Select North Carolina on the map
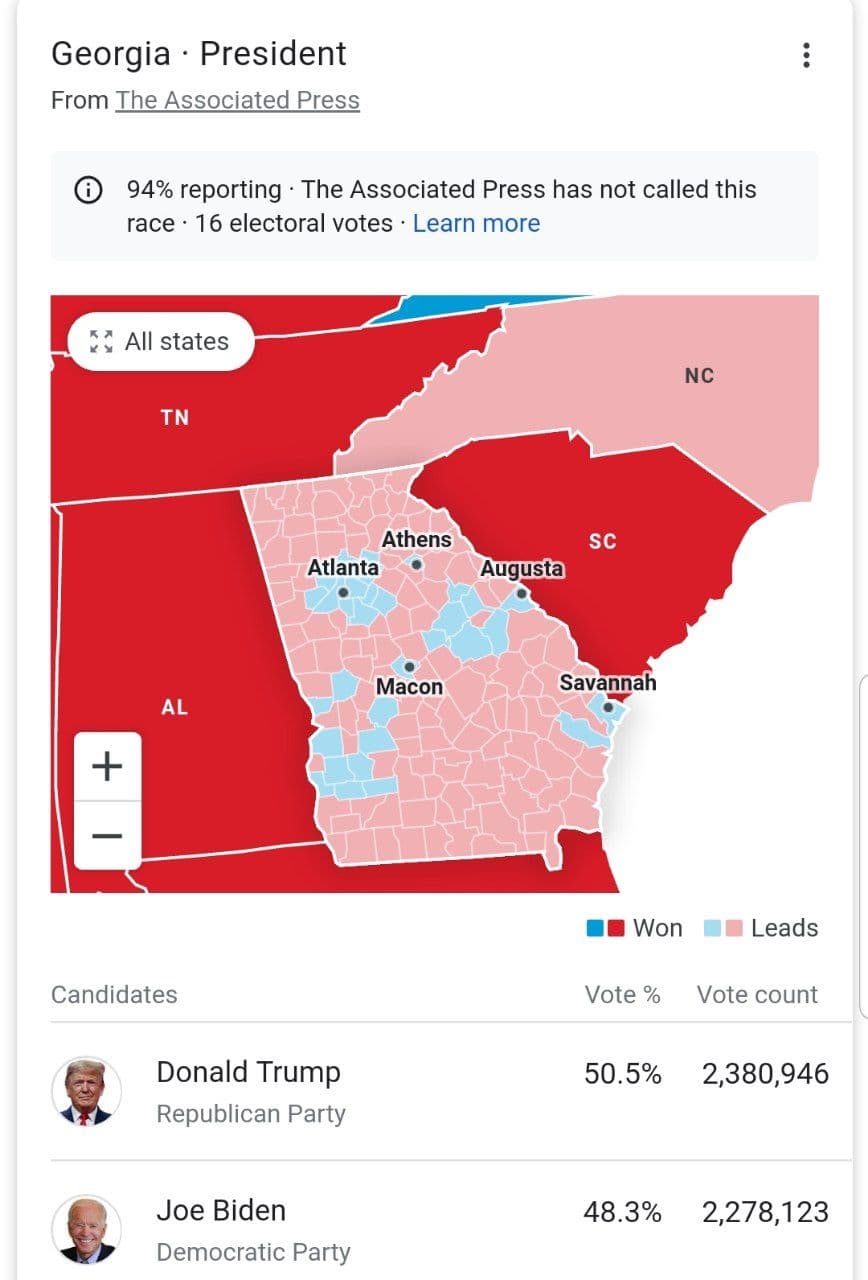This screenshot has height=1280, width=868. point(699,376)
